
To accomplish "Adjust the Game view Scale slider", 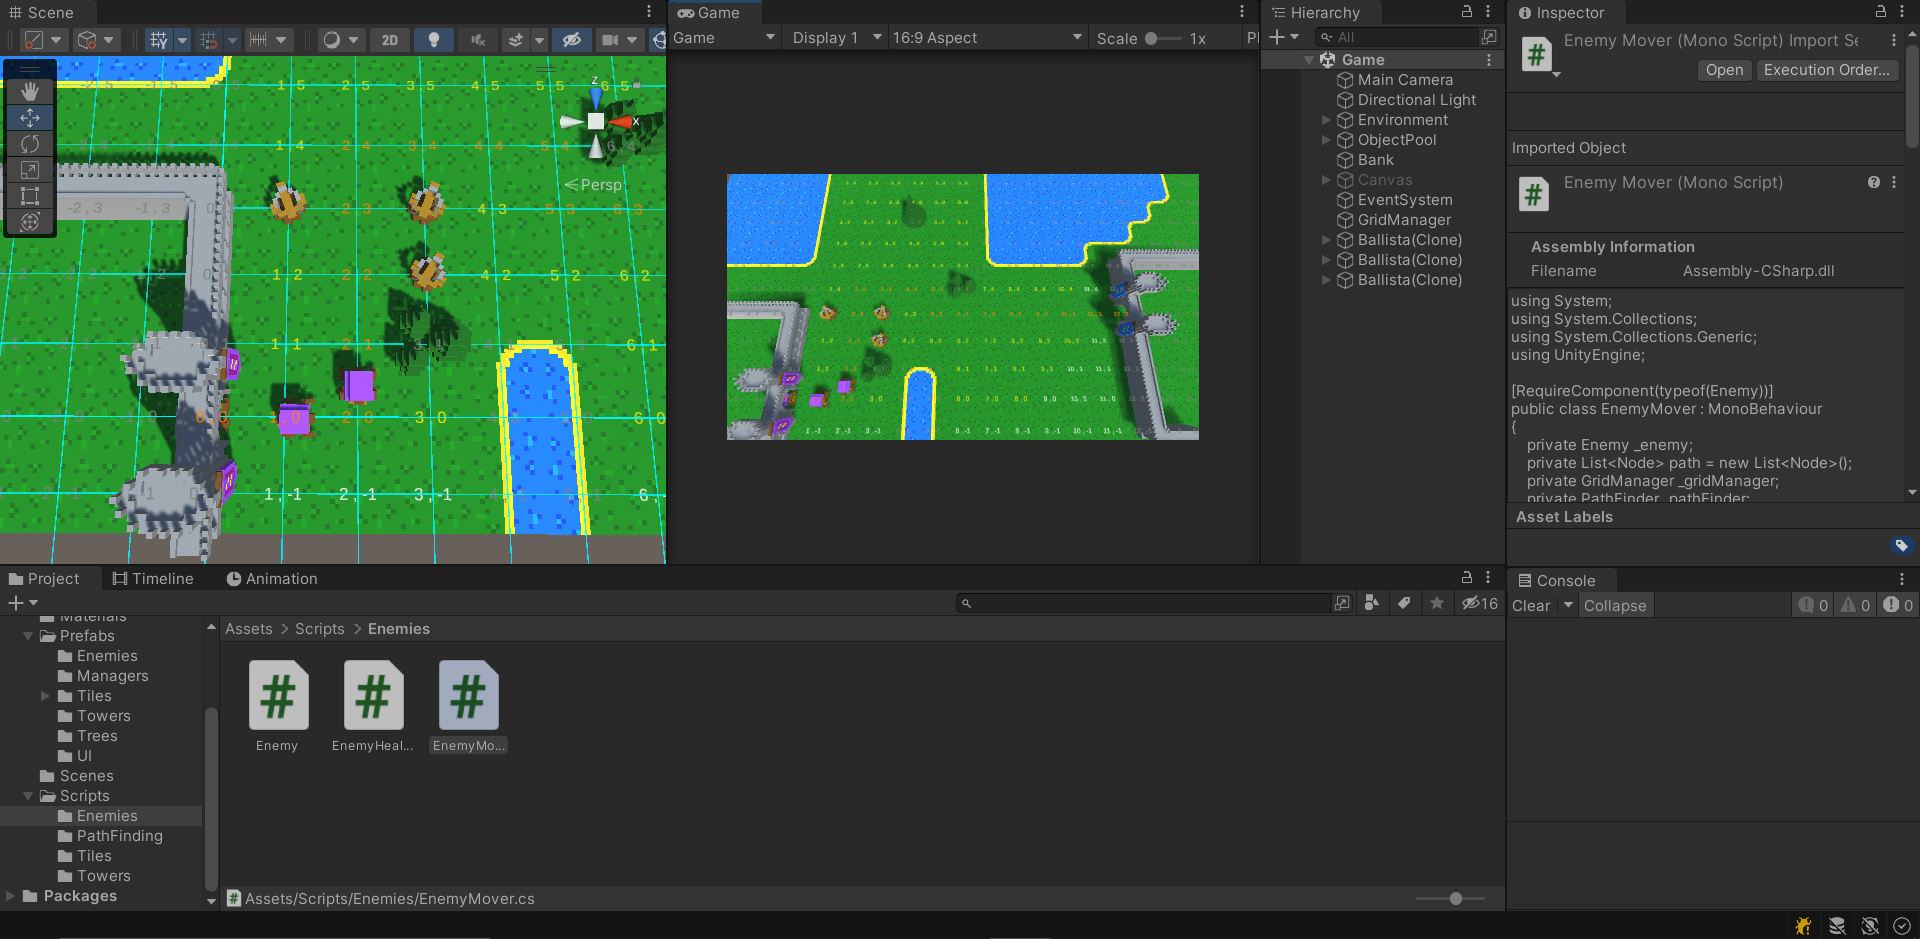I will (x=1162, y=39).
